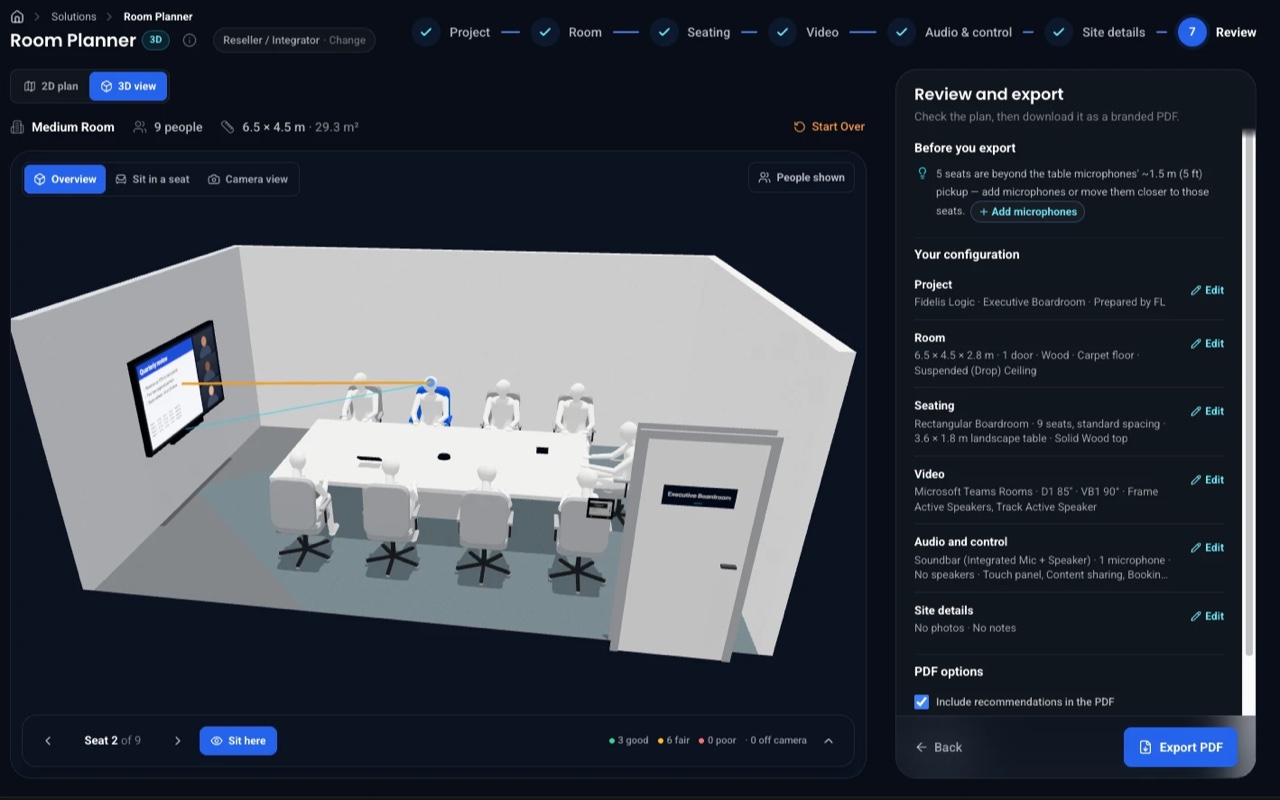1280x800 pixels.
Task: Jump to the Seating step
Action: 708,32
